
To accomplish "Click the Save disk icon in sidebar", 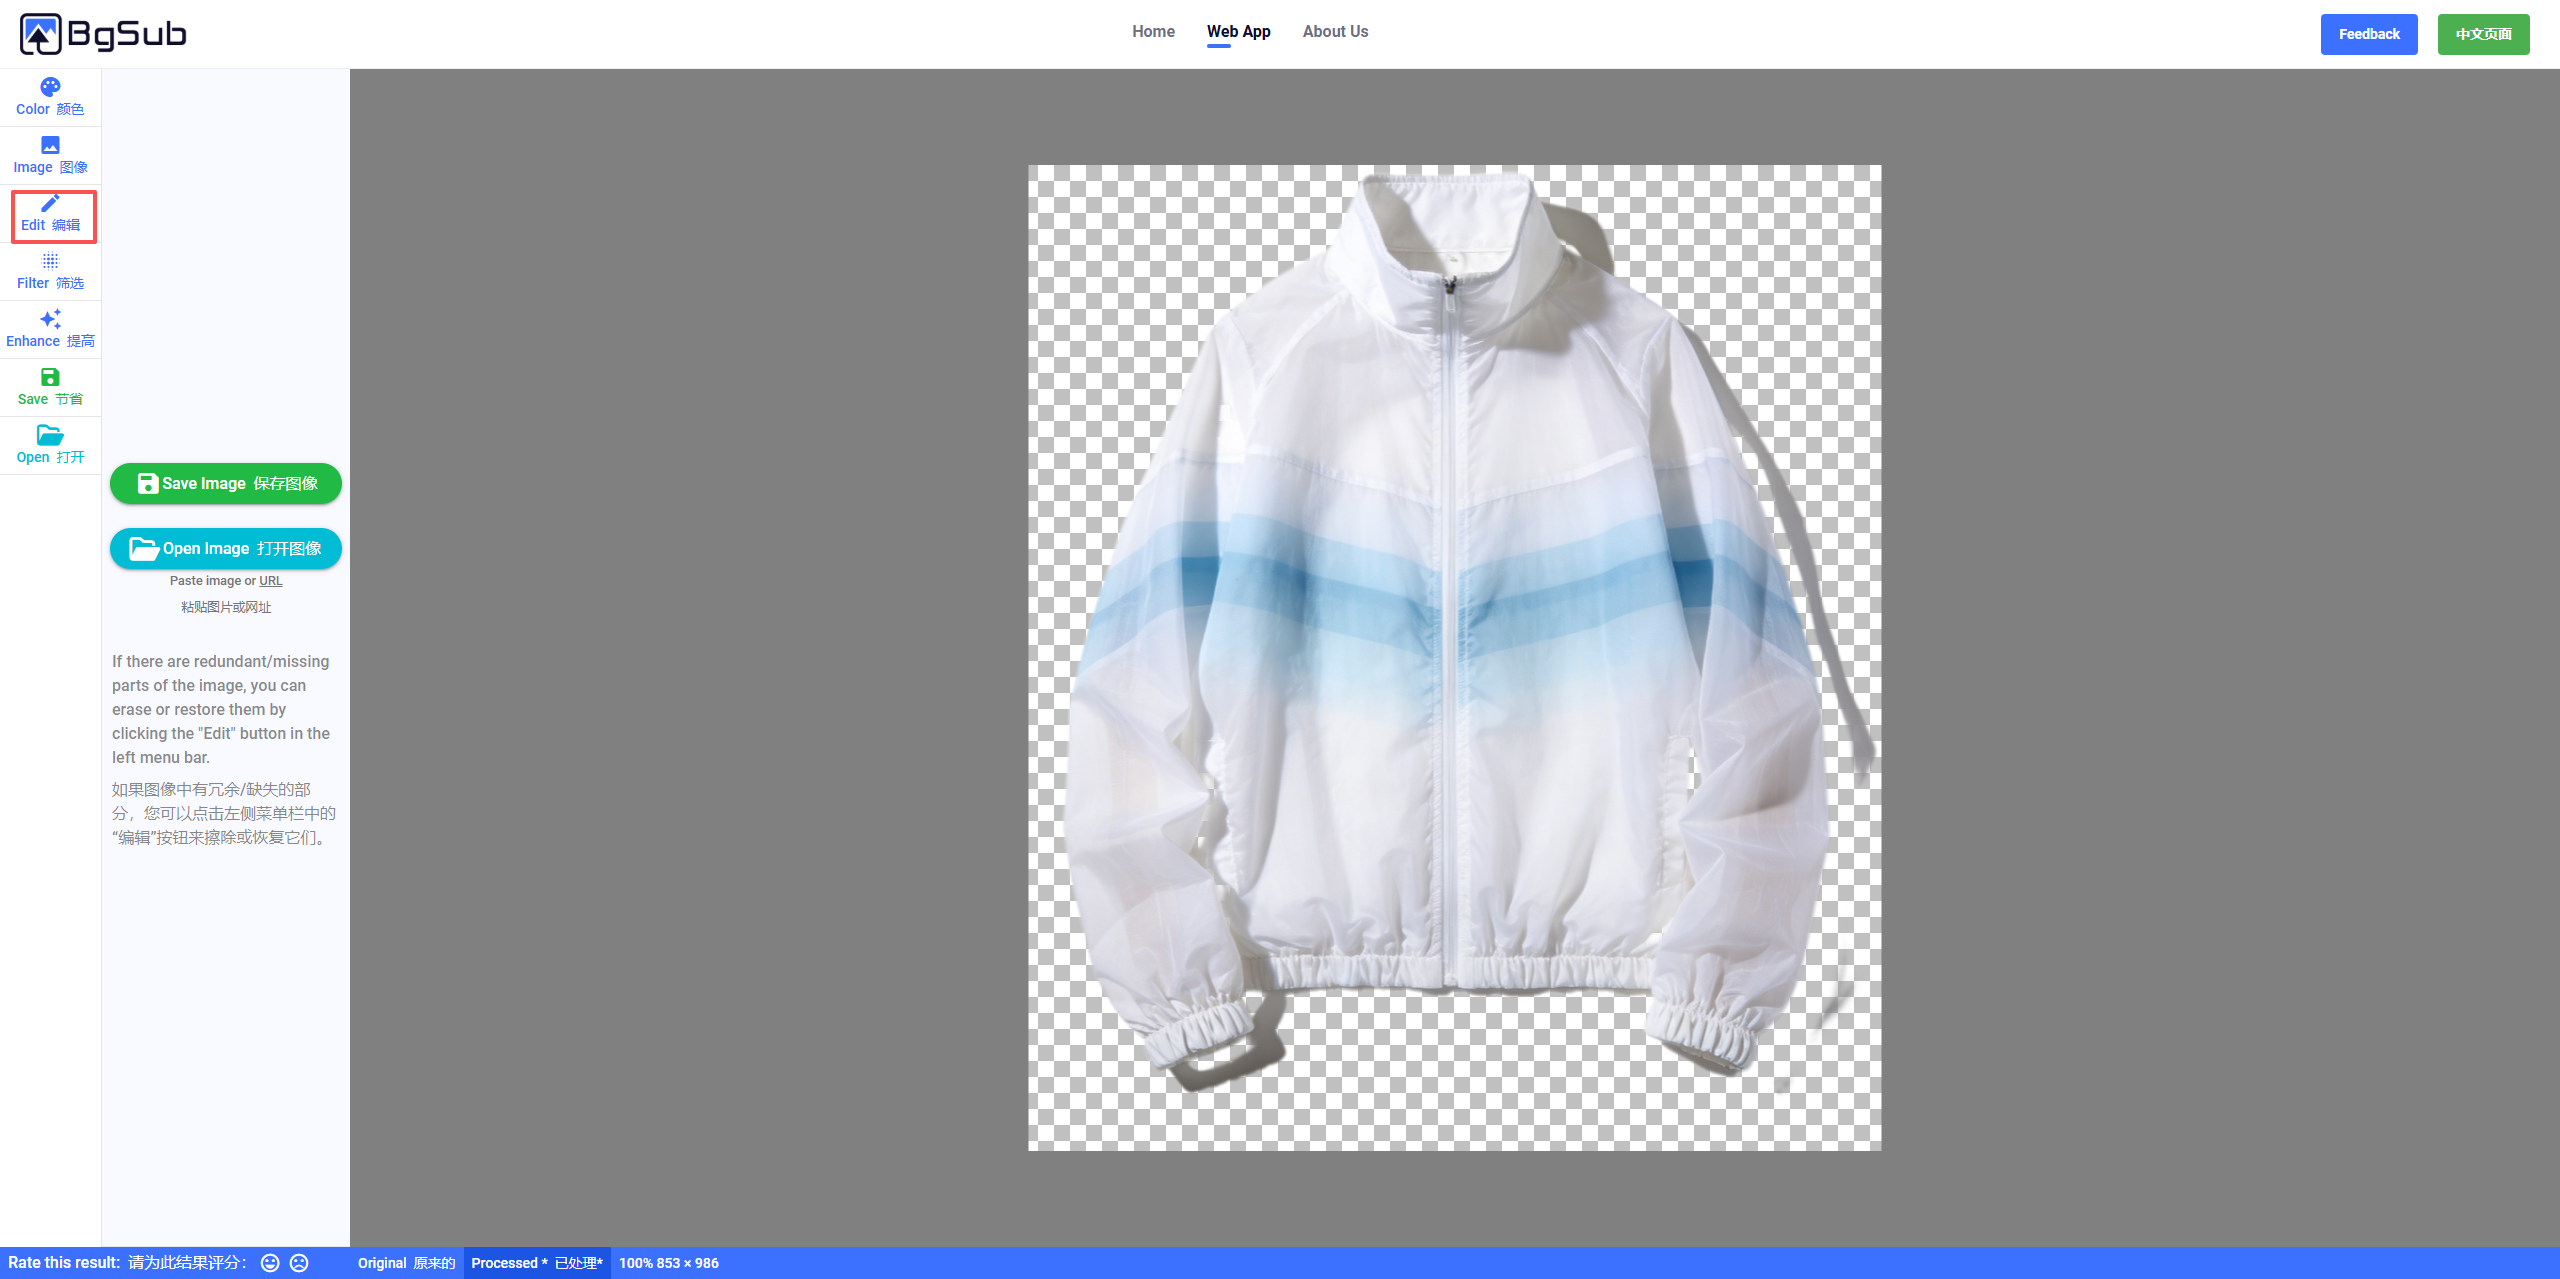I will point(50,377).
